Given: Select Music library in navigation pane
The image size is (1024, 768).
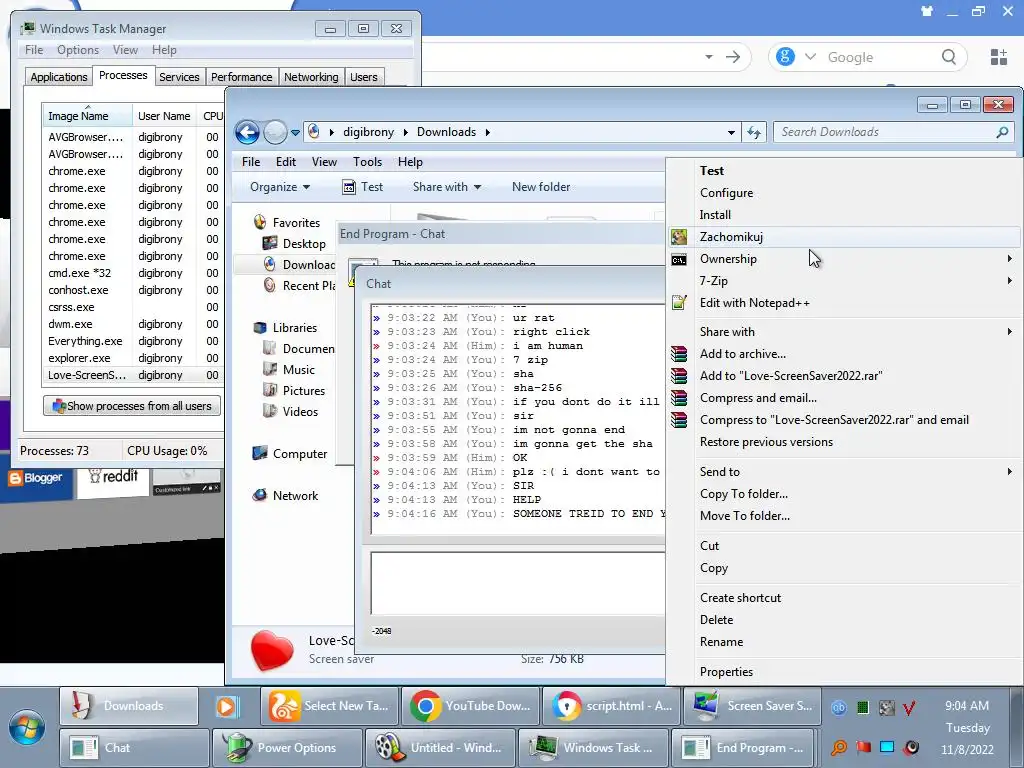Looking at the screenshot, I should click(x=289, y=370).
